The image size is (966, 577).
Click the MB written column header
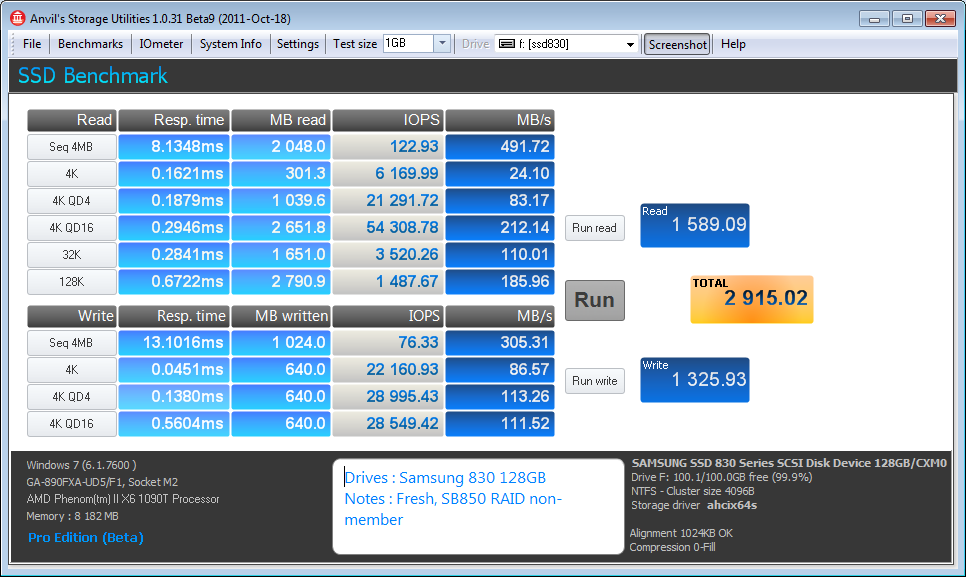coord(281,317)
